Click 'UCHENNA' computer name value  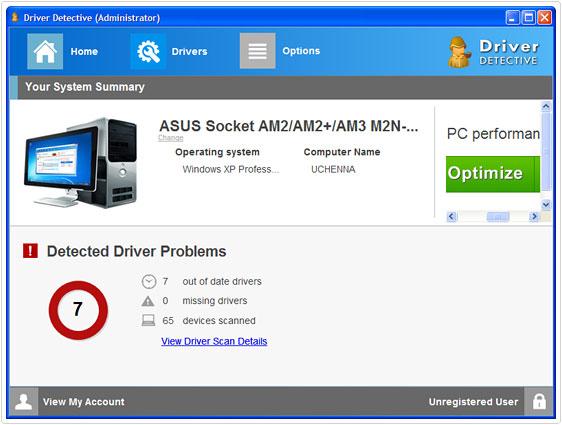[x=333, y=169]
